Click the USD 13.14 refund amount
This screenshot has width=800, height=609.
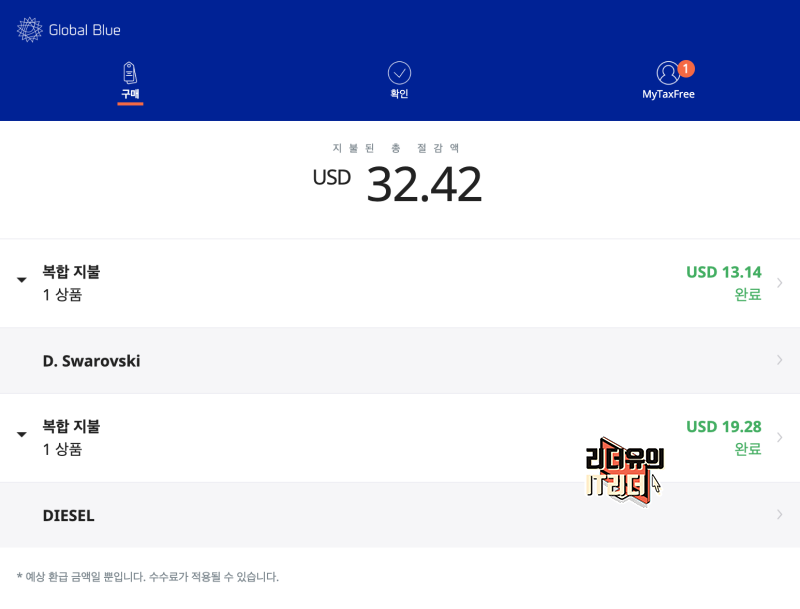[723, 272]
